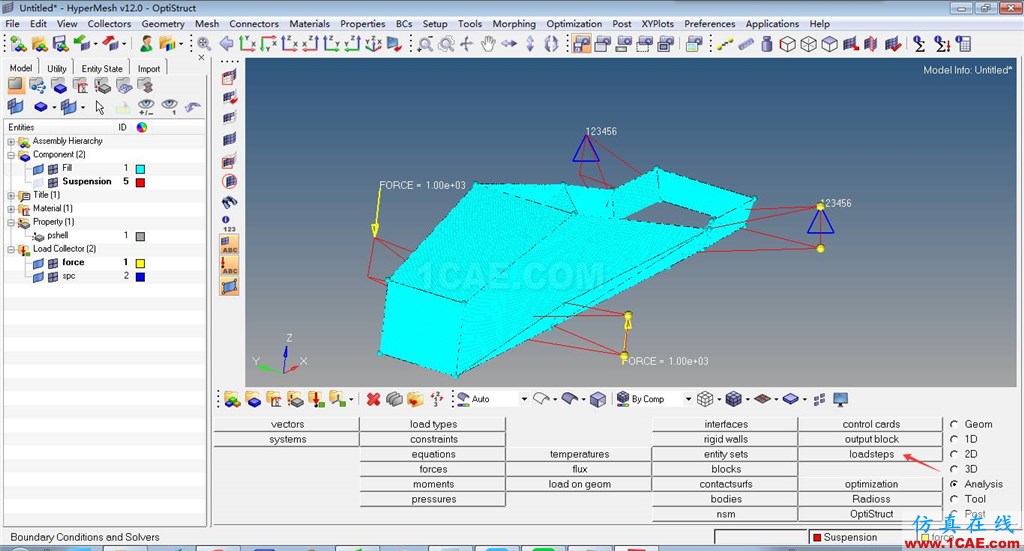Viewport: 1024px width, 551px height.
Task: Collapse the Load Collector (2) tree node
Action: point(11,249)
